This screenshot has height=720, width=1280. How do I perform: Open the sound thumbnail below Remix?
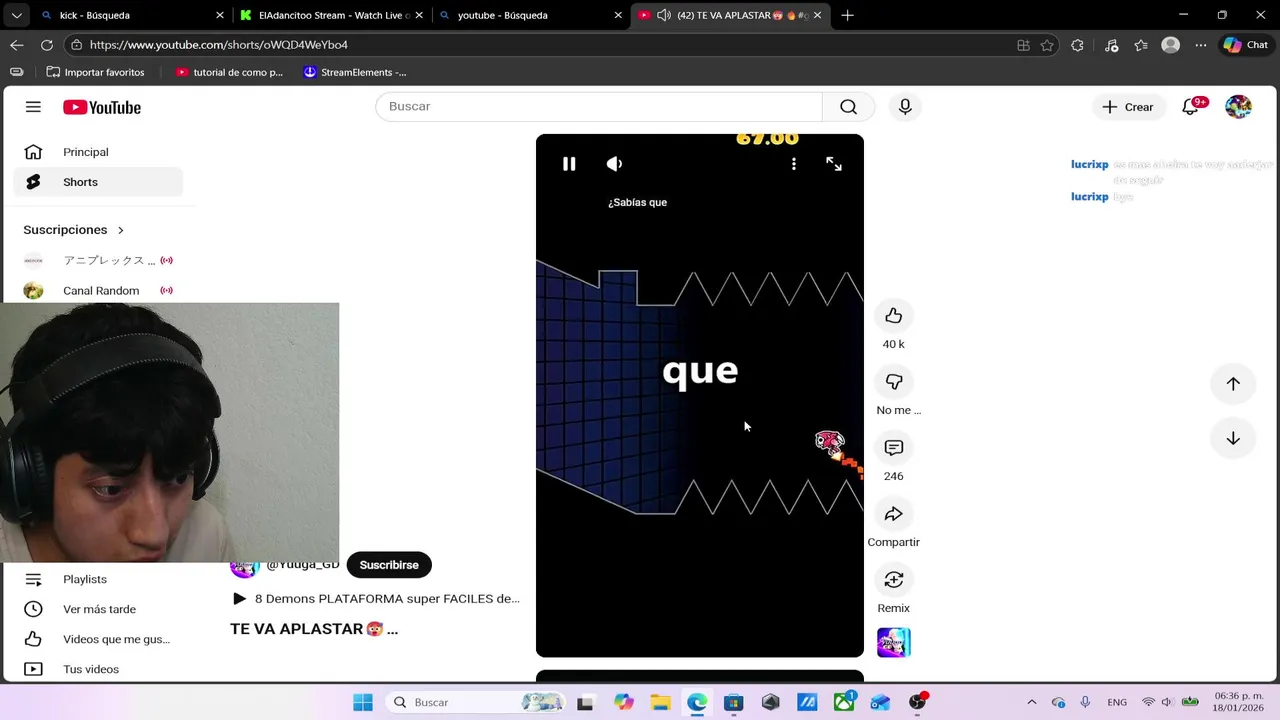click(x=894, y=642)
